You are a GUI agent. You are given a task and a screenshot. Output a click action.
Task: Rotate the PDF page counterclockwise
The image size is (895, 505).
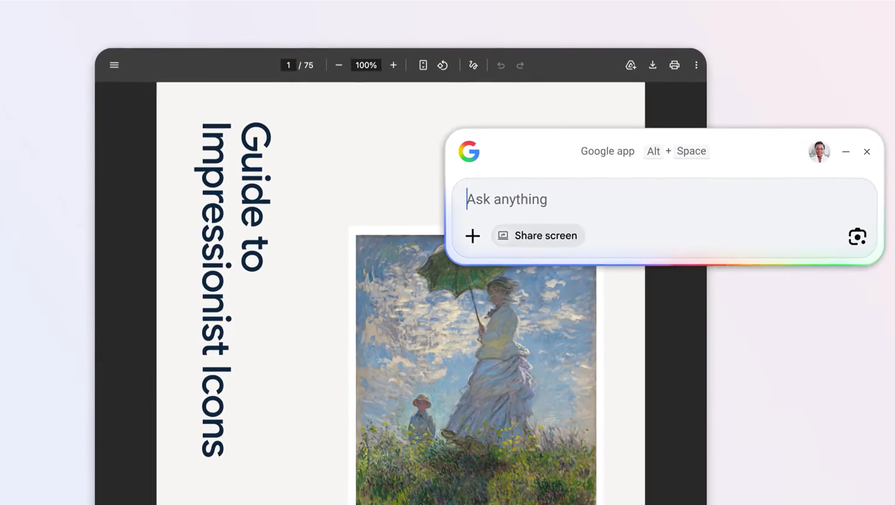click(x=443, y=65)
